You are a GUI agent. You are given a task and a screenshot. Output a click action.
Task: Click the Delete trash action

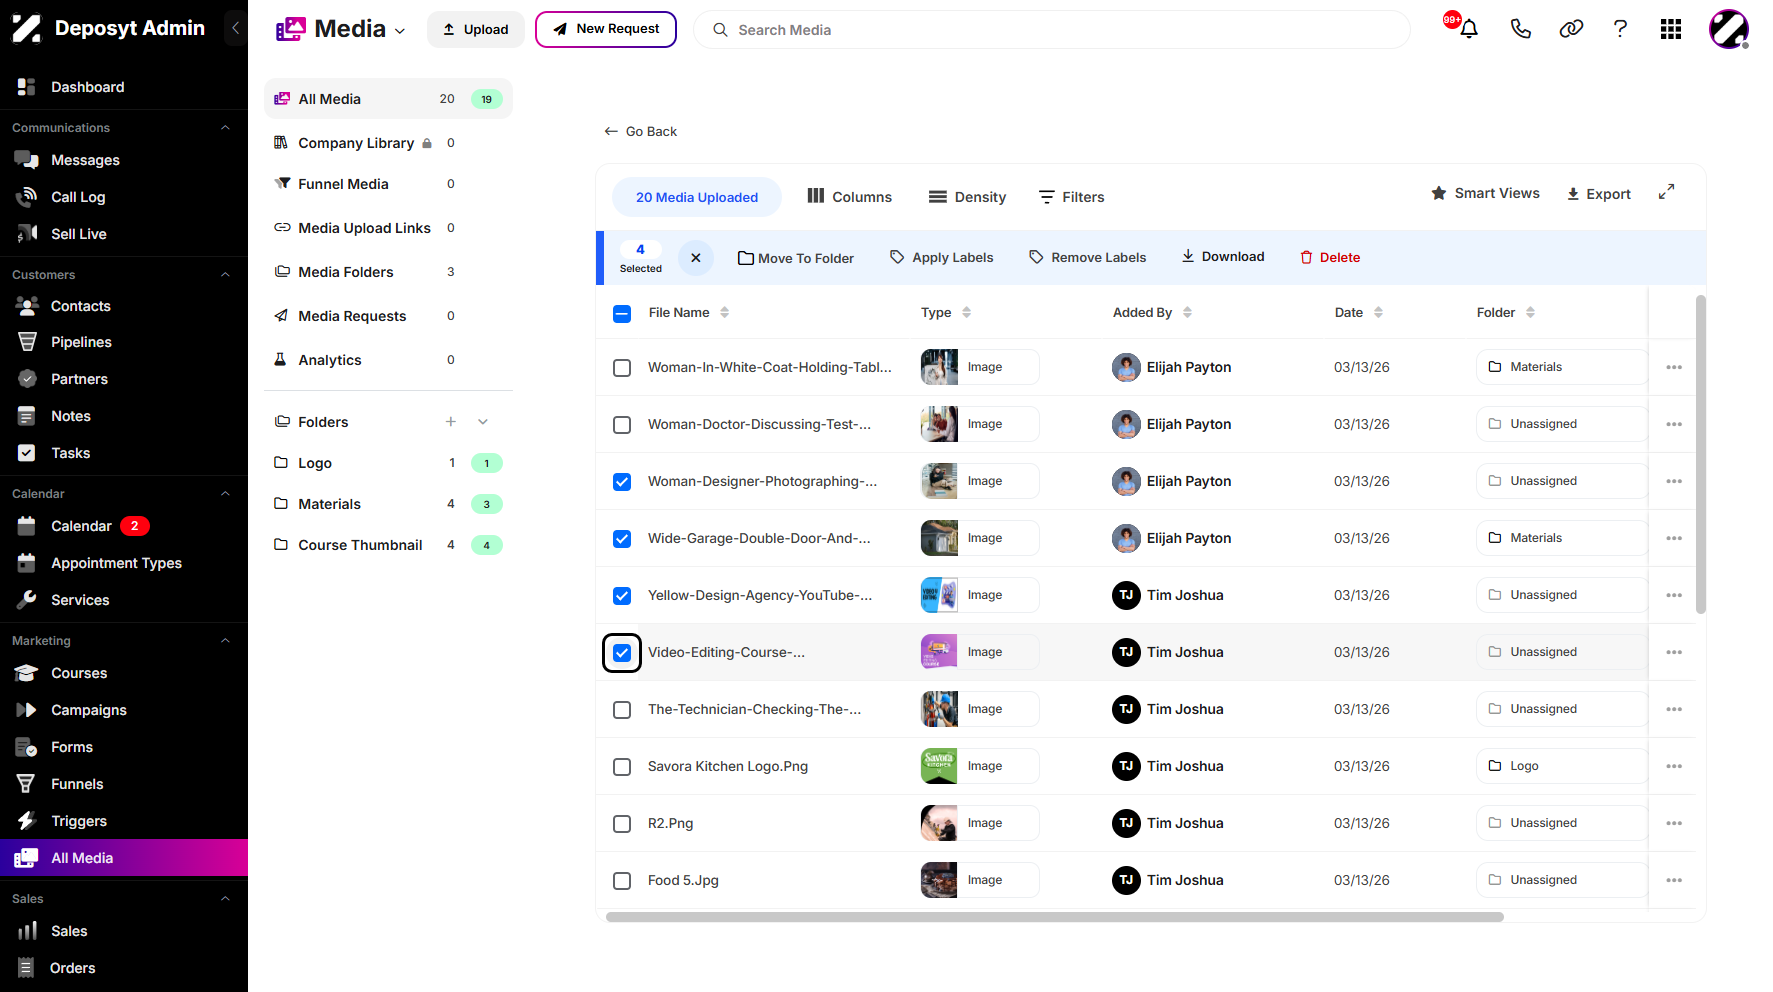coord(1330,257)
